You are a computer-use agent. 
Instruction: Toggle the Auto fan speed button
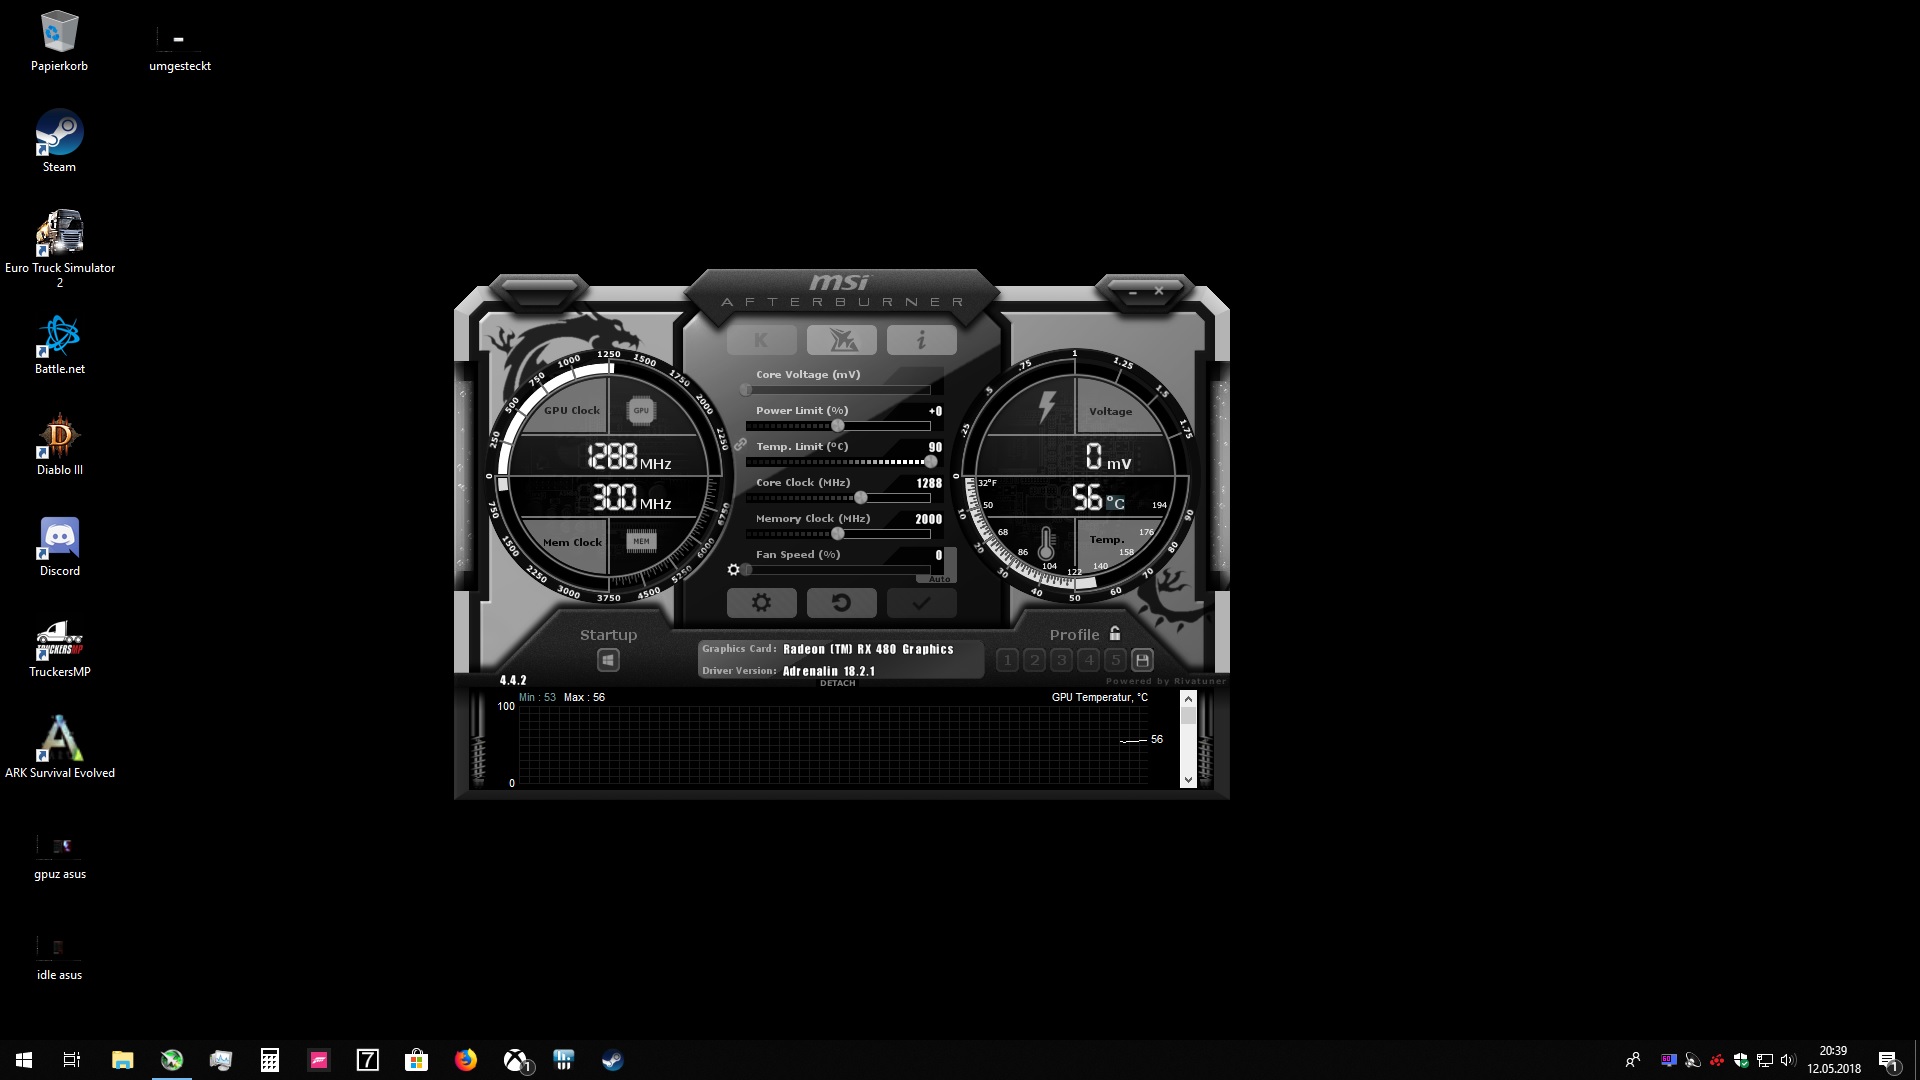[x=940, y=579]
